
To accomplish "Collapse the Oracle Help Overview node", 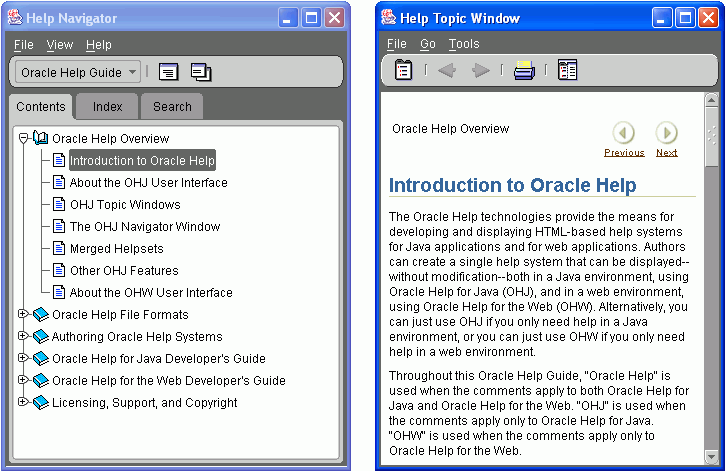I will [23, 138].
